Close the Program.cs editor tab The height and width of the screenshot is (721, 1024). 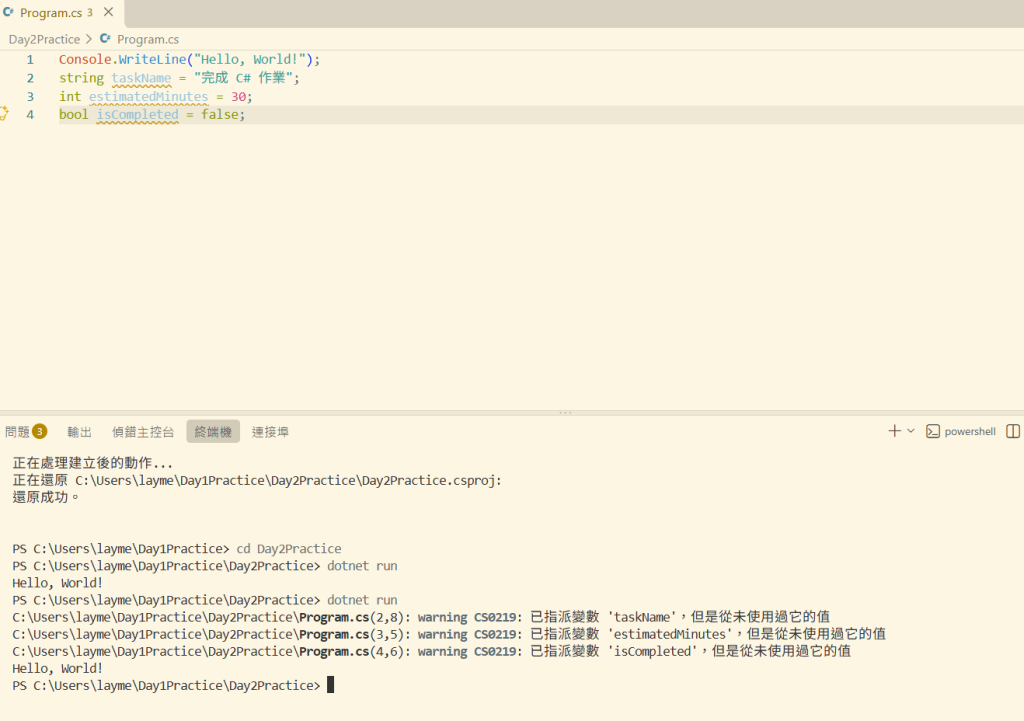click(x=108, y=12)
